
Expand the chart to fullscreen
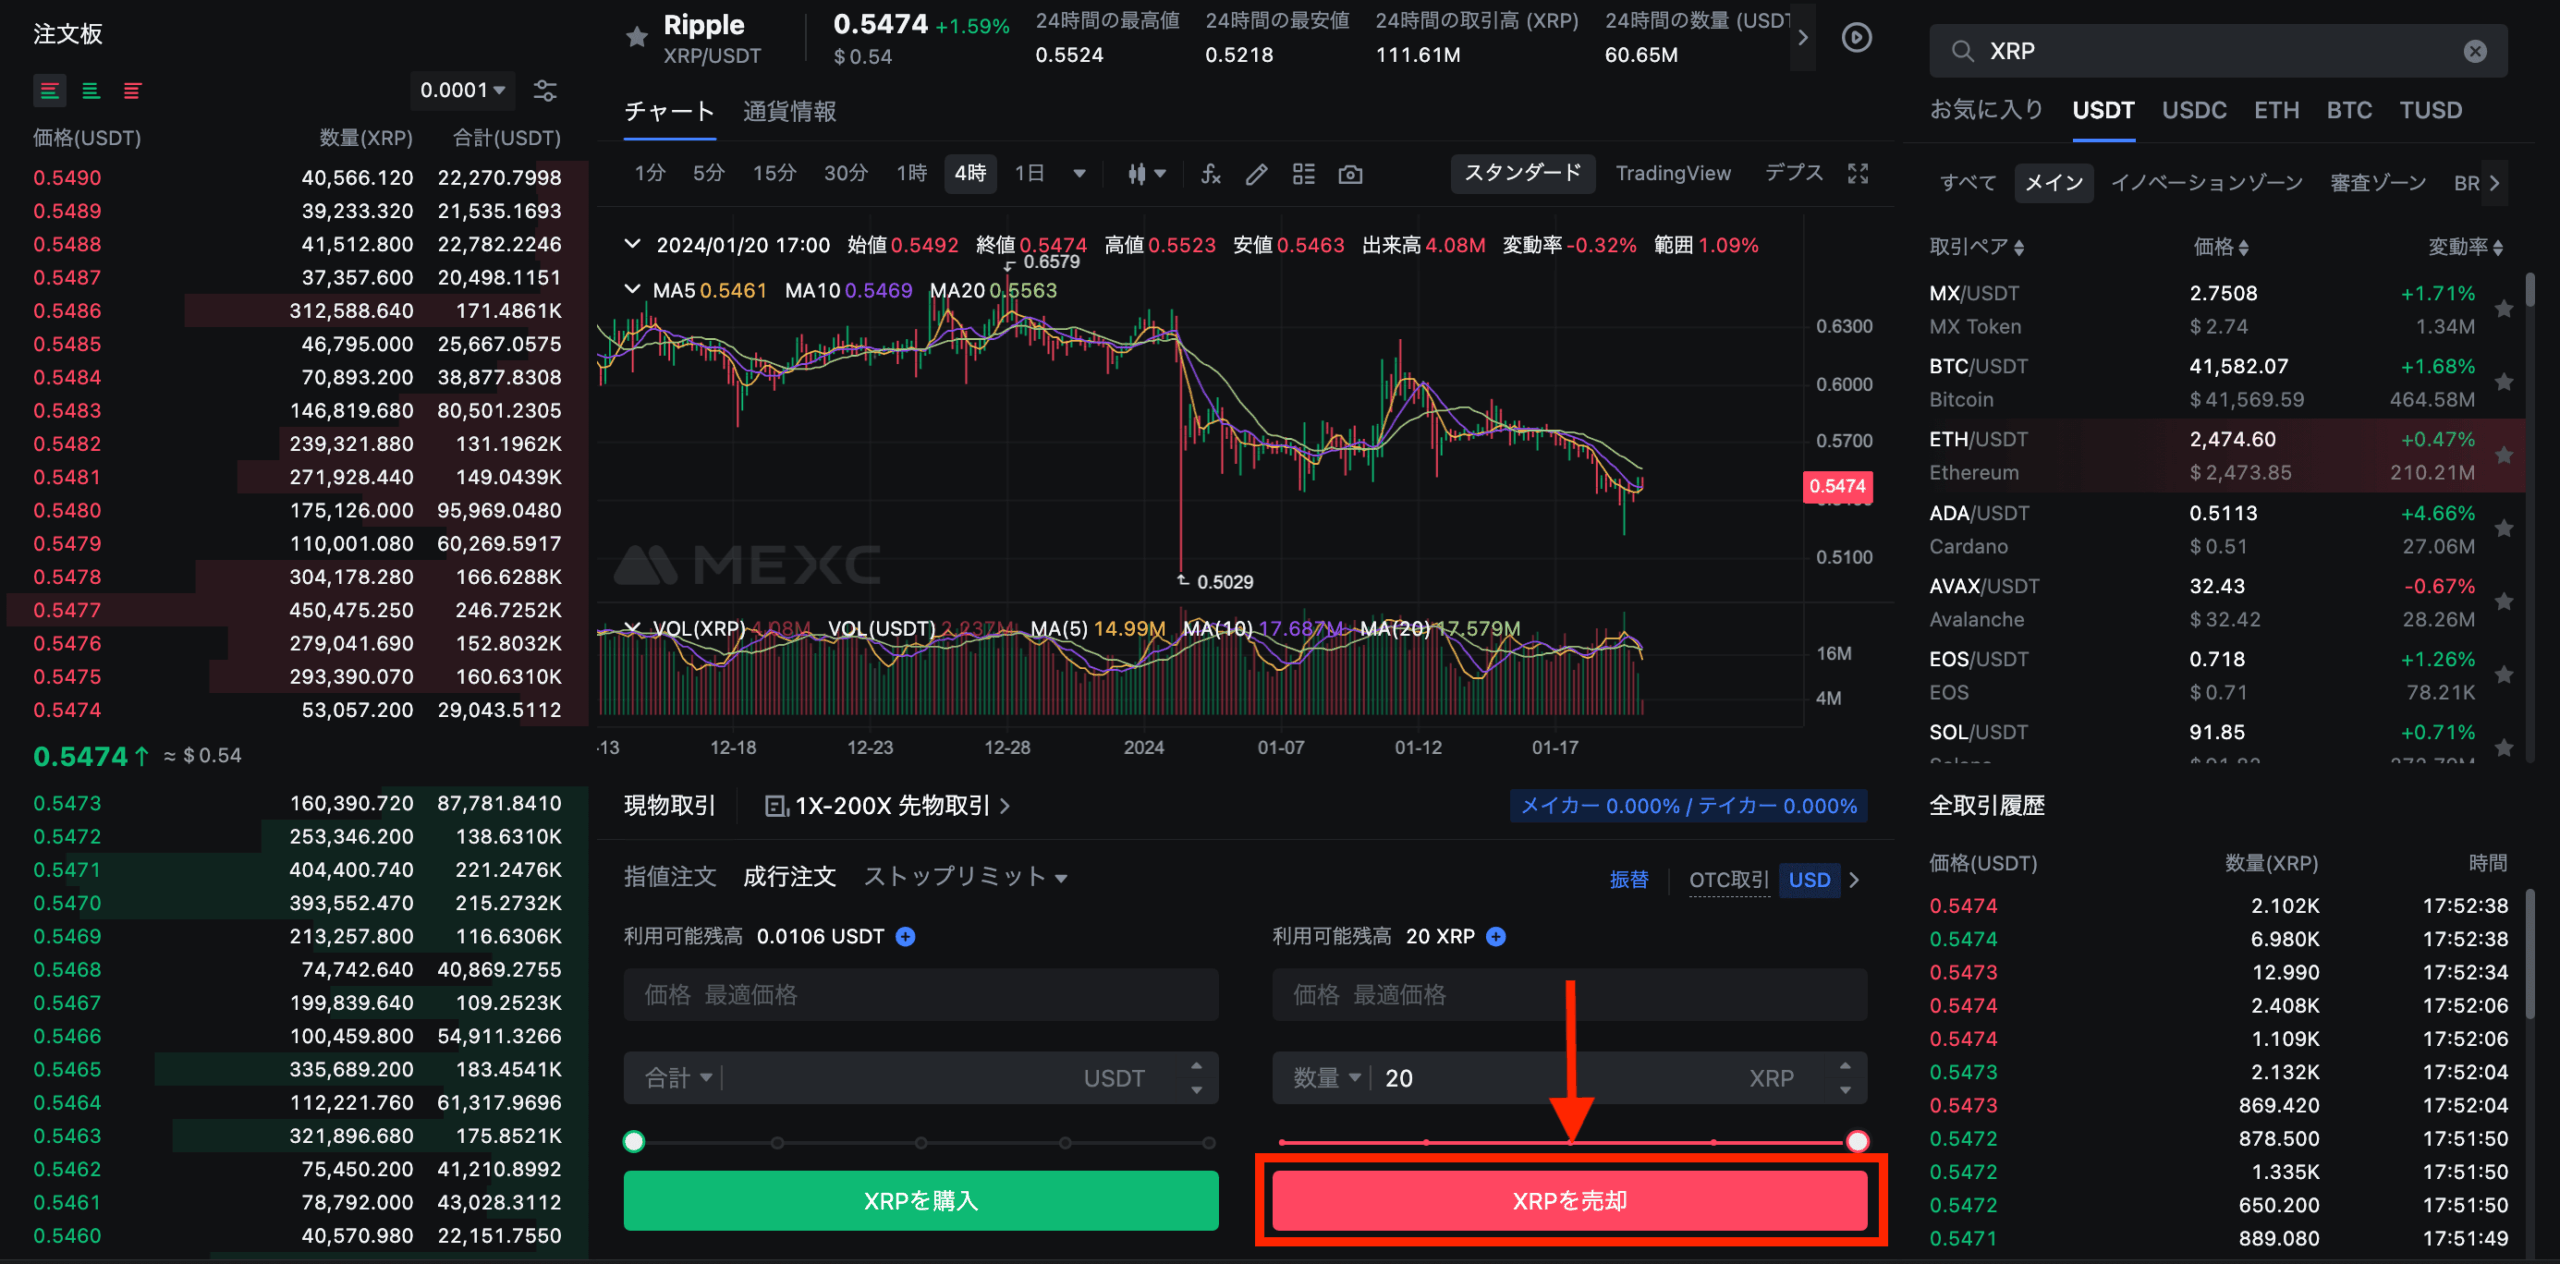[x=1858, y=174]
